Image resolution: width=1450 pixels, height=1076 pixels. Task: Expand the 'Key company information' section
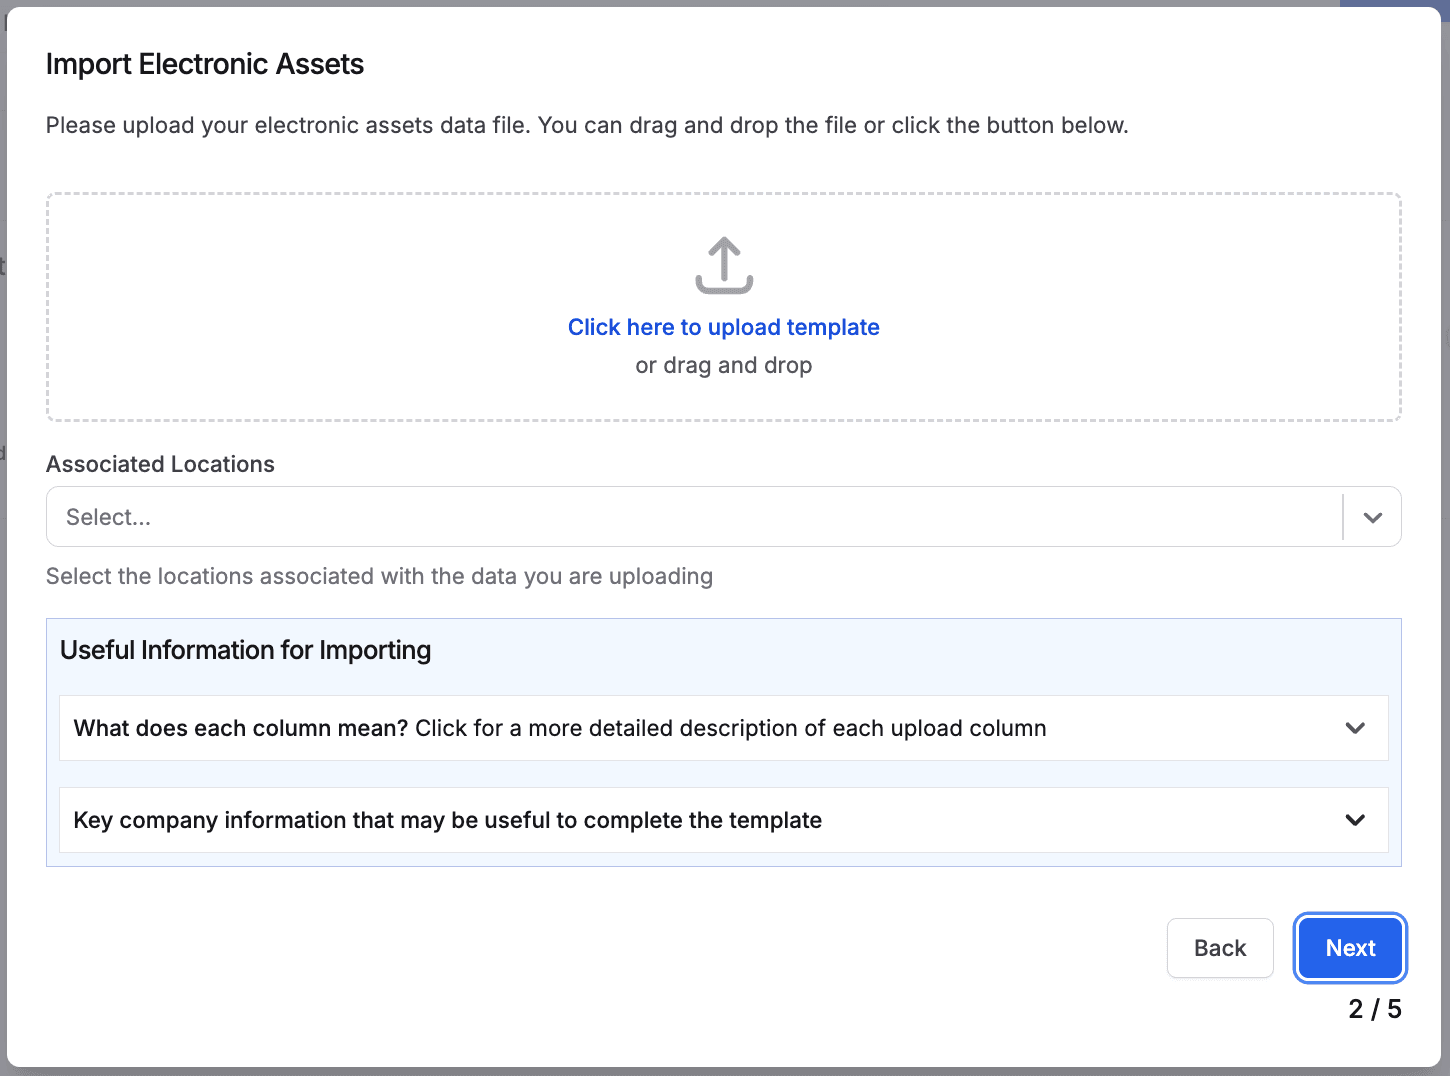click(447, 820)
